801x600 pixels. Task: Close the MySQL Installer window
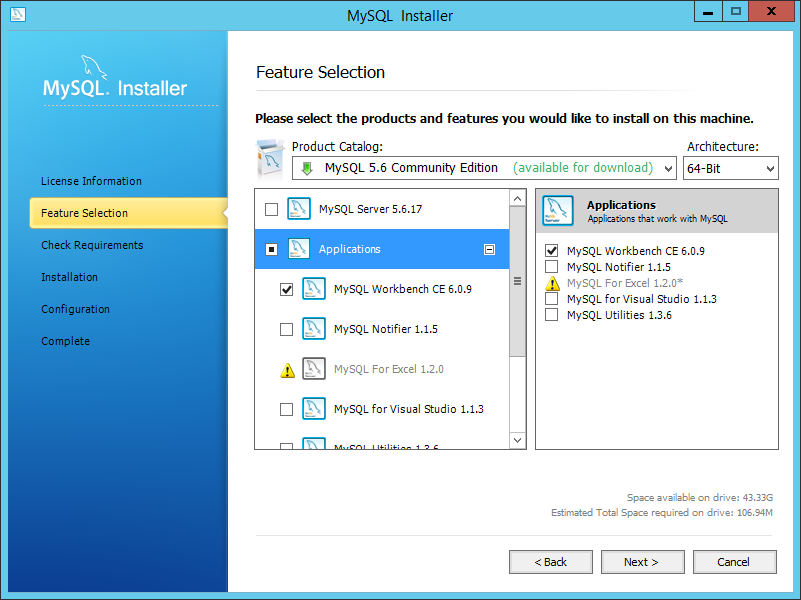point(771,11)
